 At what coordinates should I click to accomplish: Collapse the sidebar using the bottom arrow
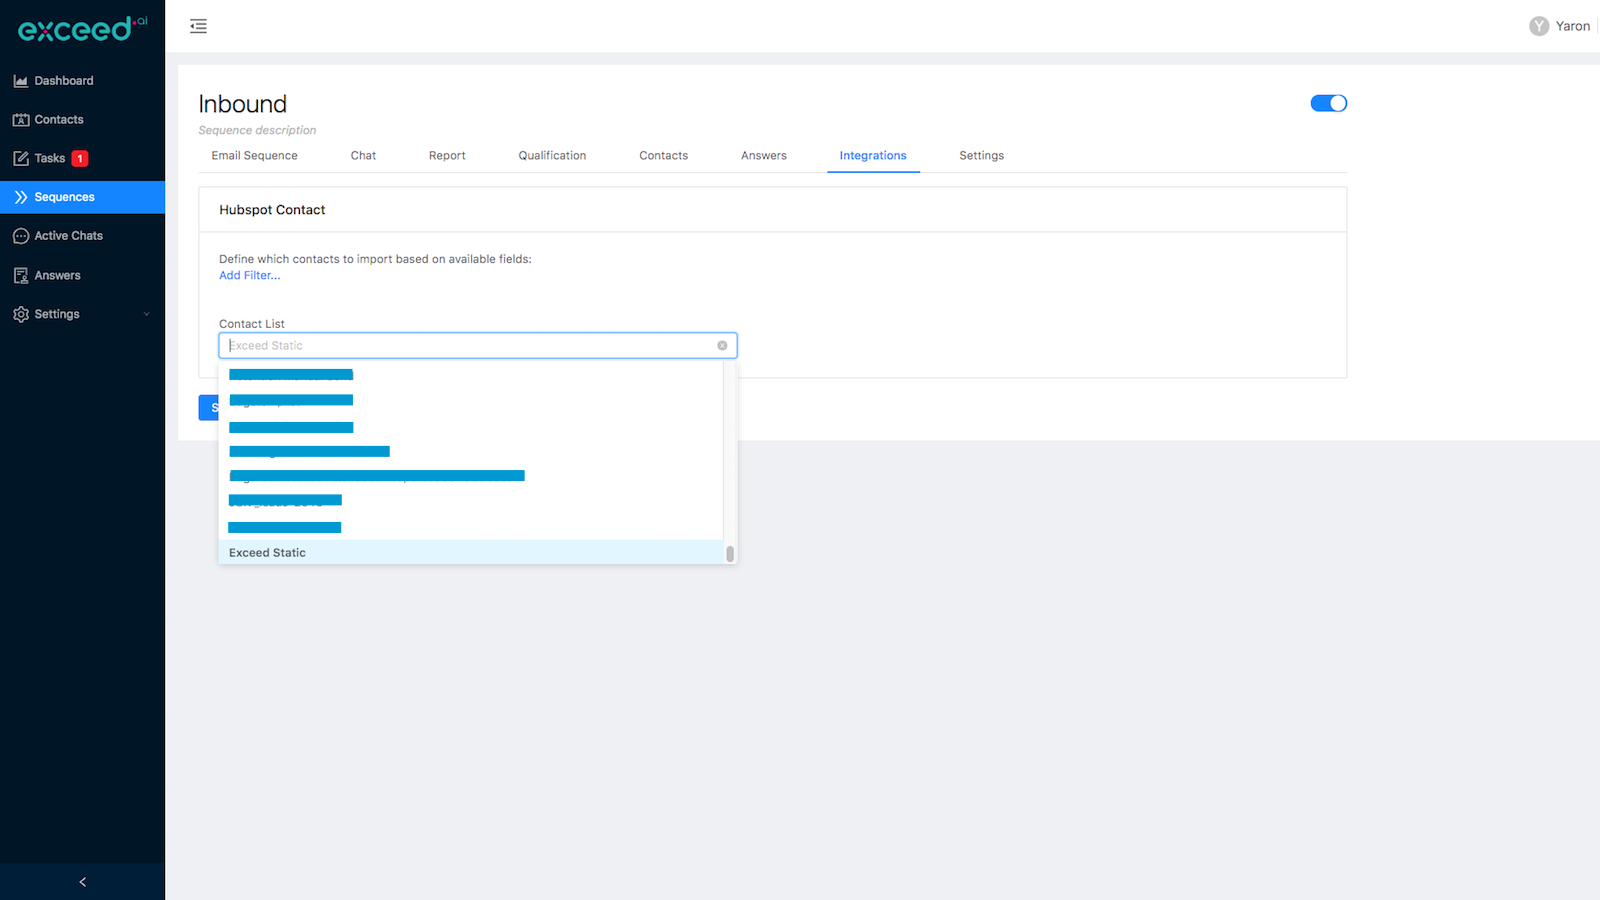pos(82,882)
